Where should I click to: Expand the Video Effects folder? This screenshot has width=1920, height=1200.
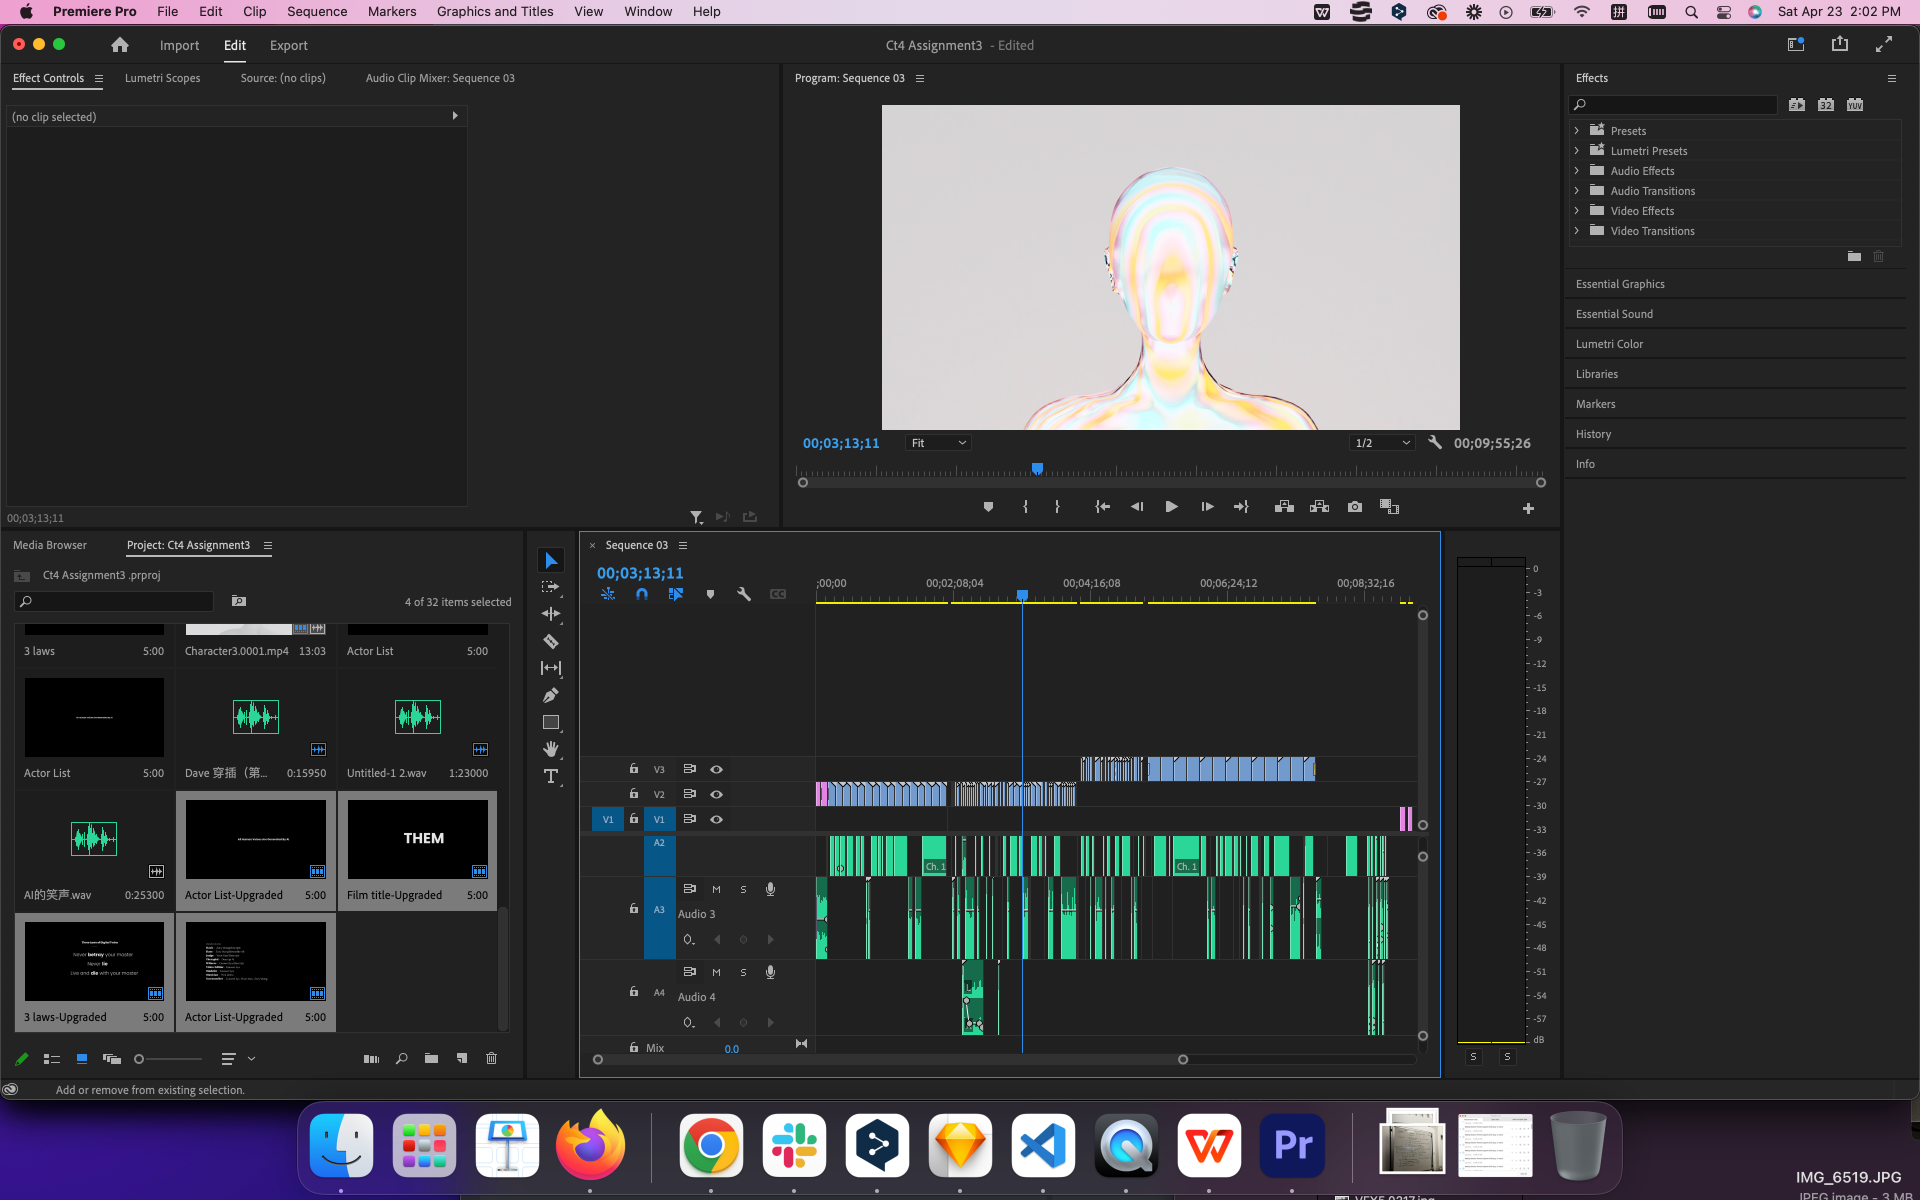coord(1577,211)
